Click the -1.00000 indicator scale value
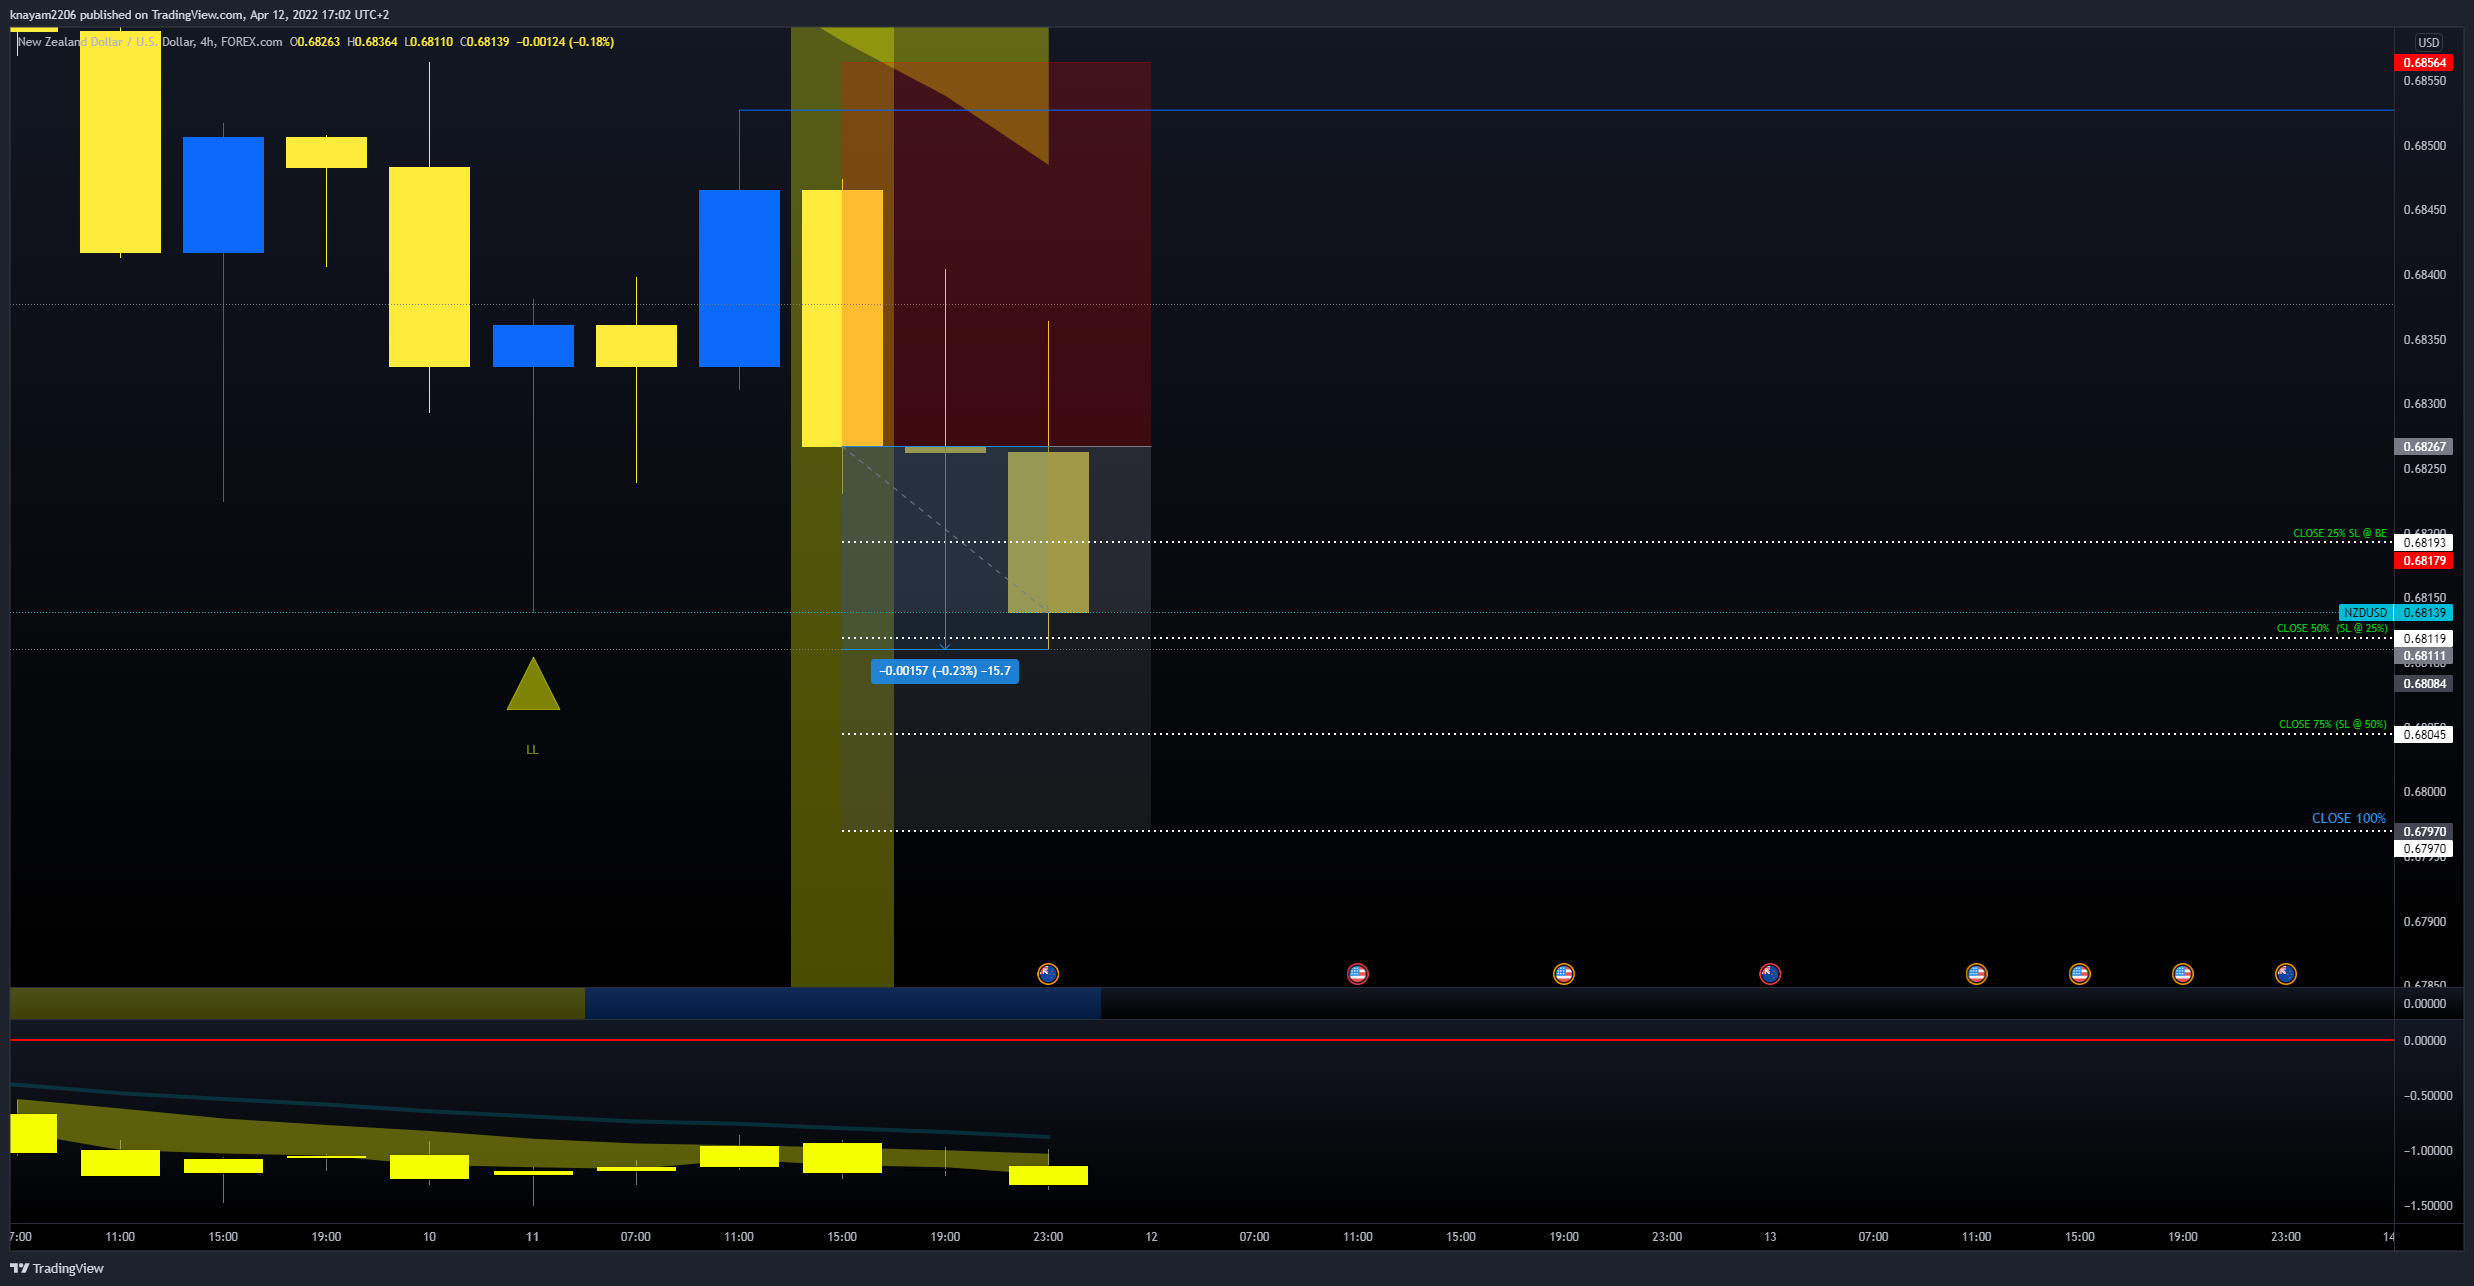The height and width of the screenshot is (1286, 2474). pyautogui.click(x=2427, y=1150)
